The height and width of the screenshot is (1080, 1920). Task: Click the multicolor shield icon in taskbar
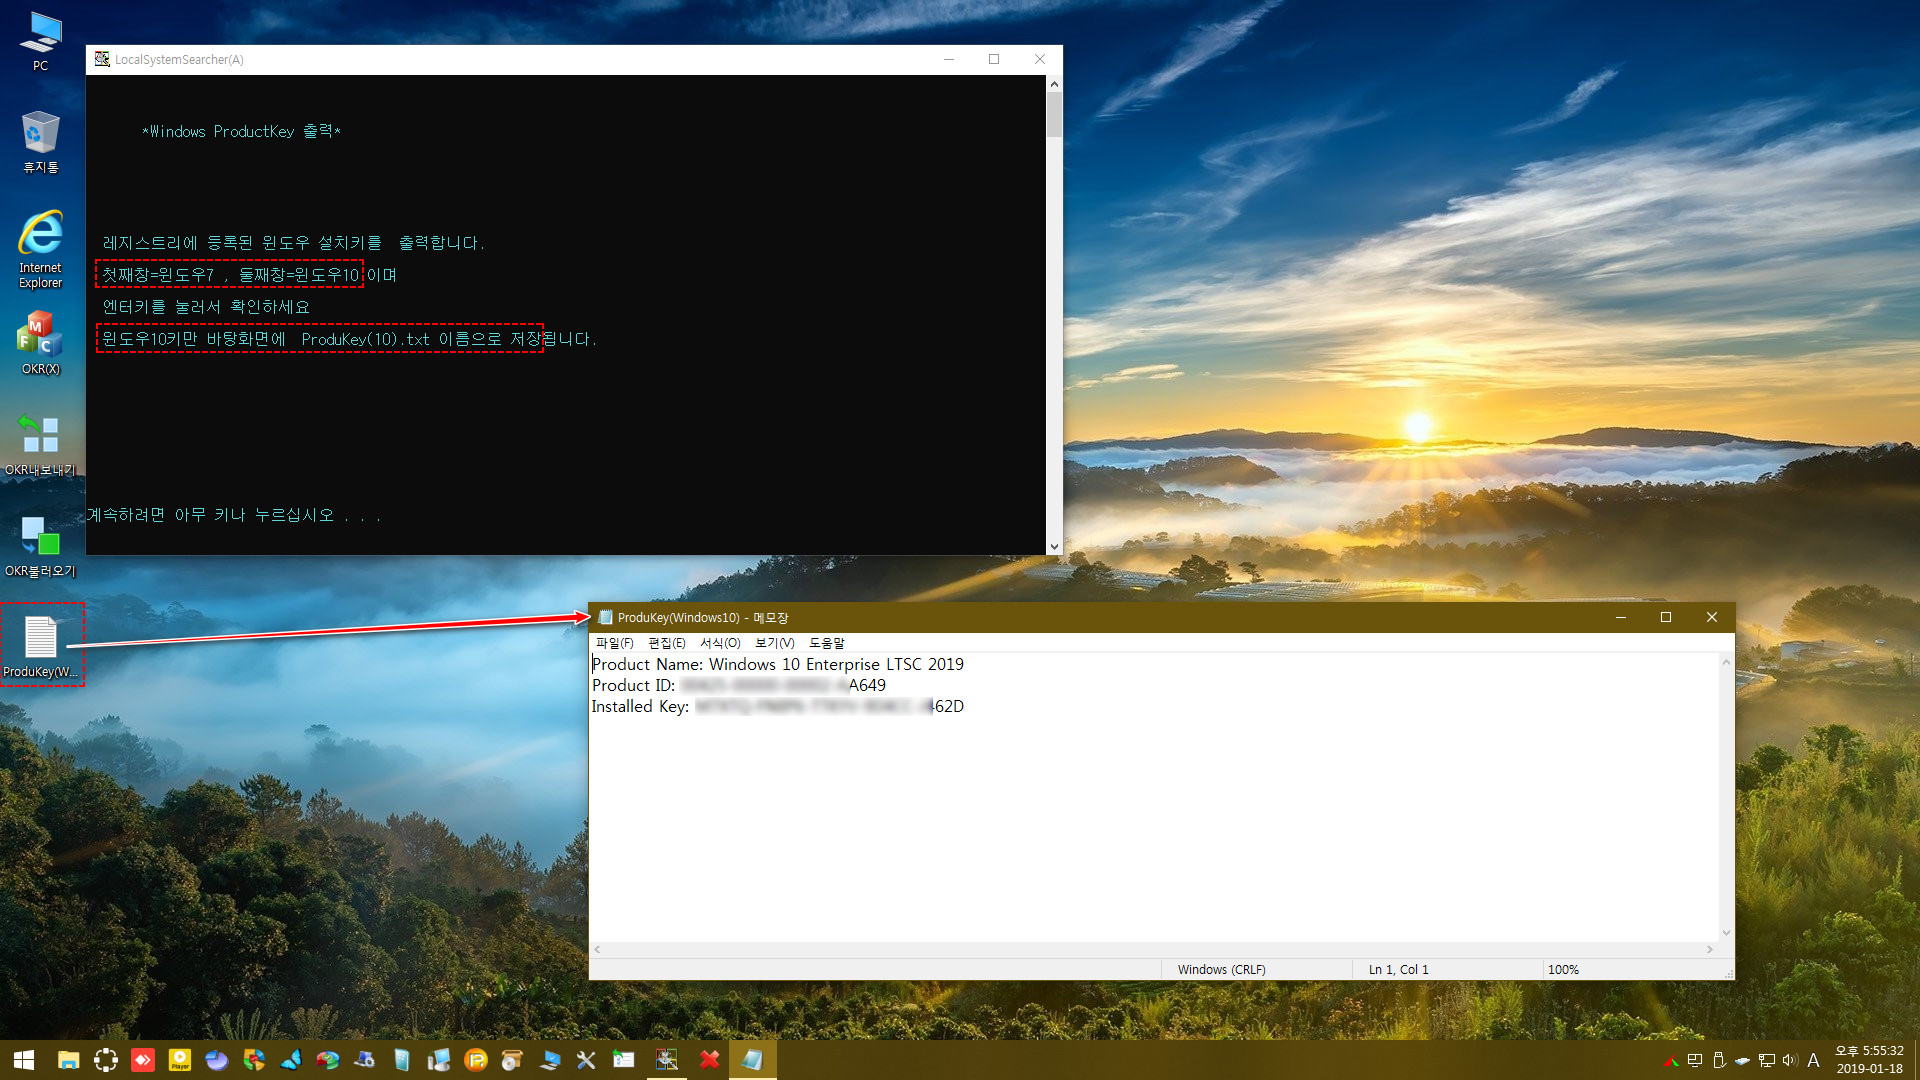(x=254, y=1060)
